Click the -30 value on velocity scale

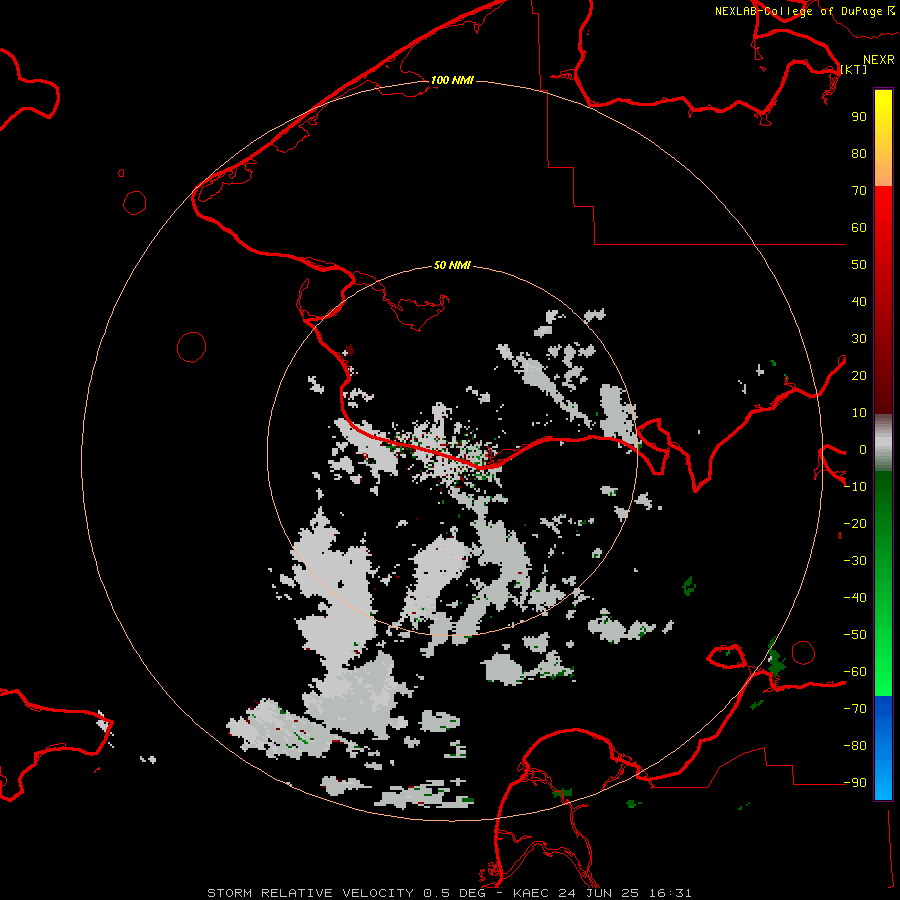click(855, 561)
